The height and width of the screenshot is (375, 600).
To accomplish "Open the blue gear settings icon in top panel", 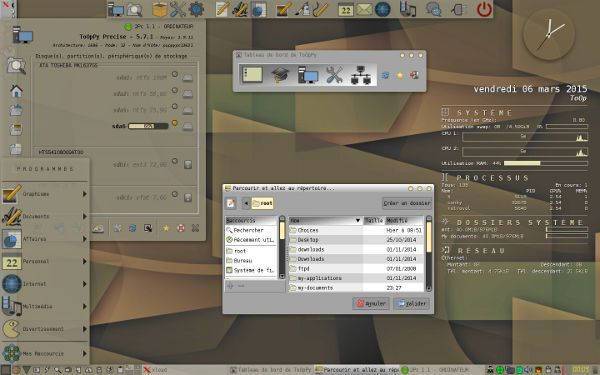I will (196, 9).
